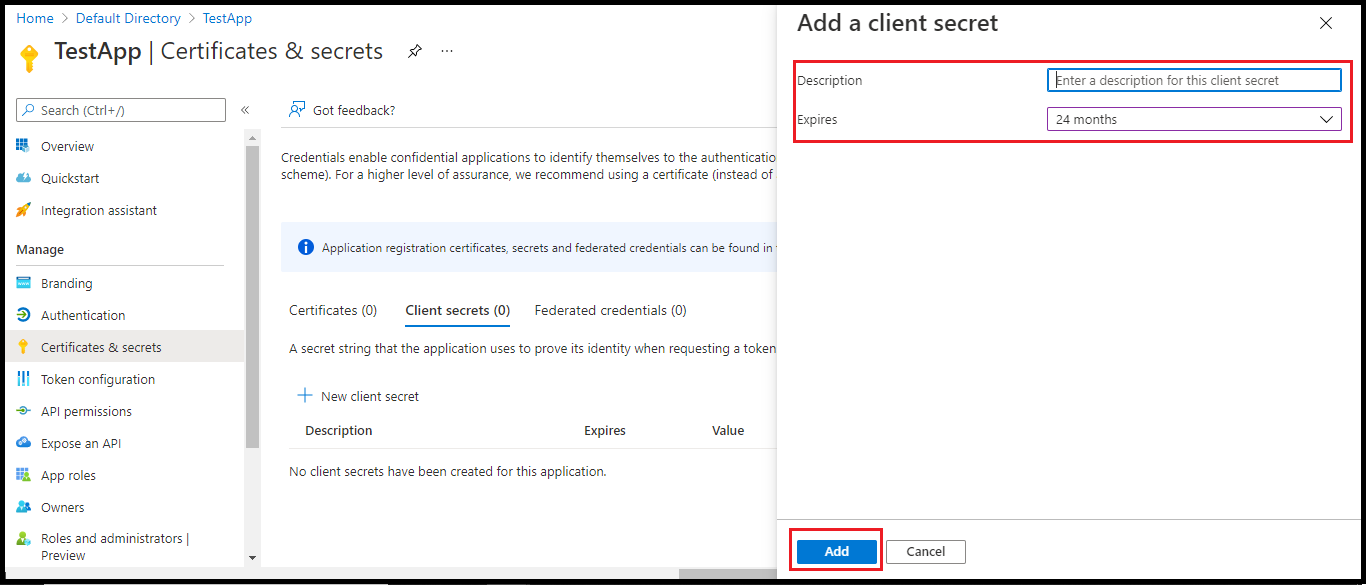The width and height of the screenshot is (1366, 585).
Task: Click the search magnifier icon
Action: click(x=29, y=110)
